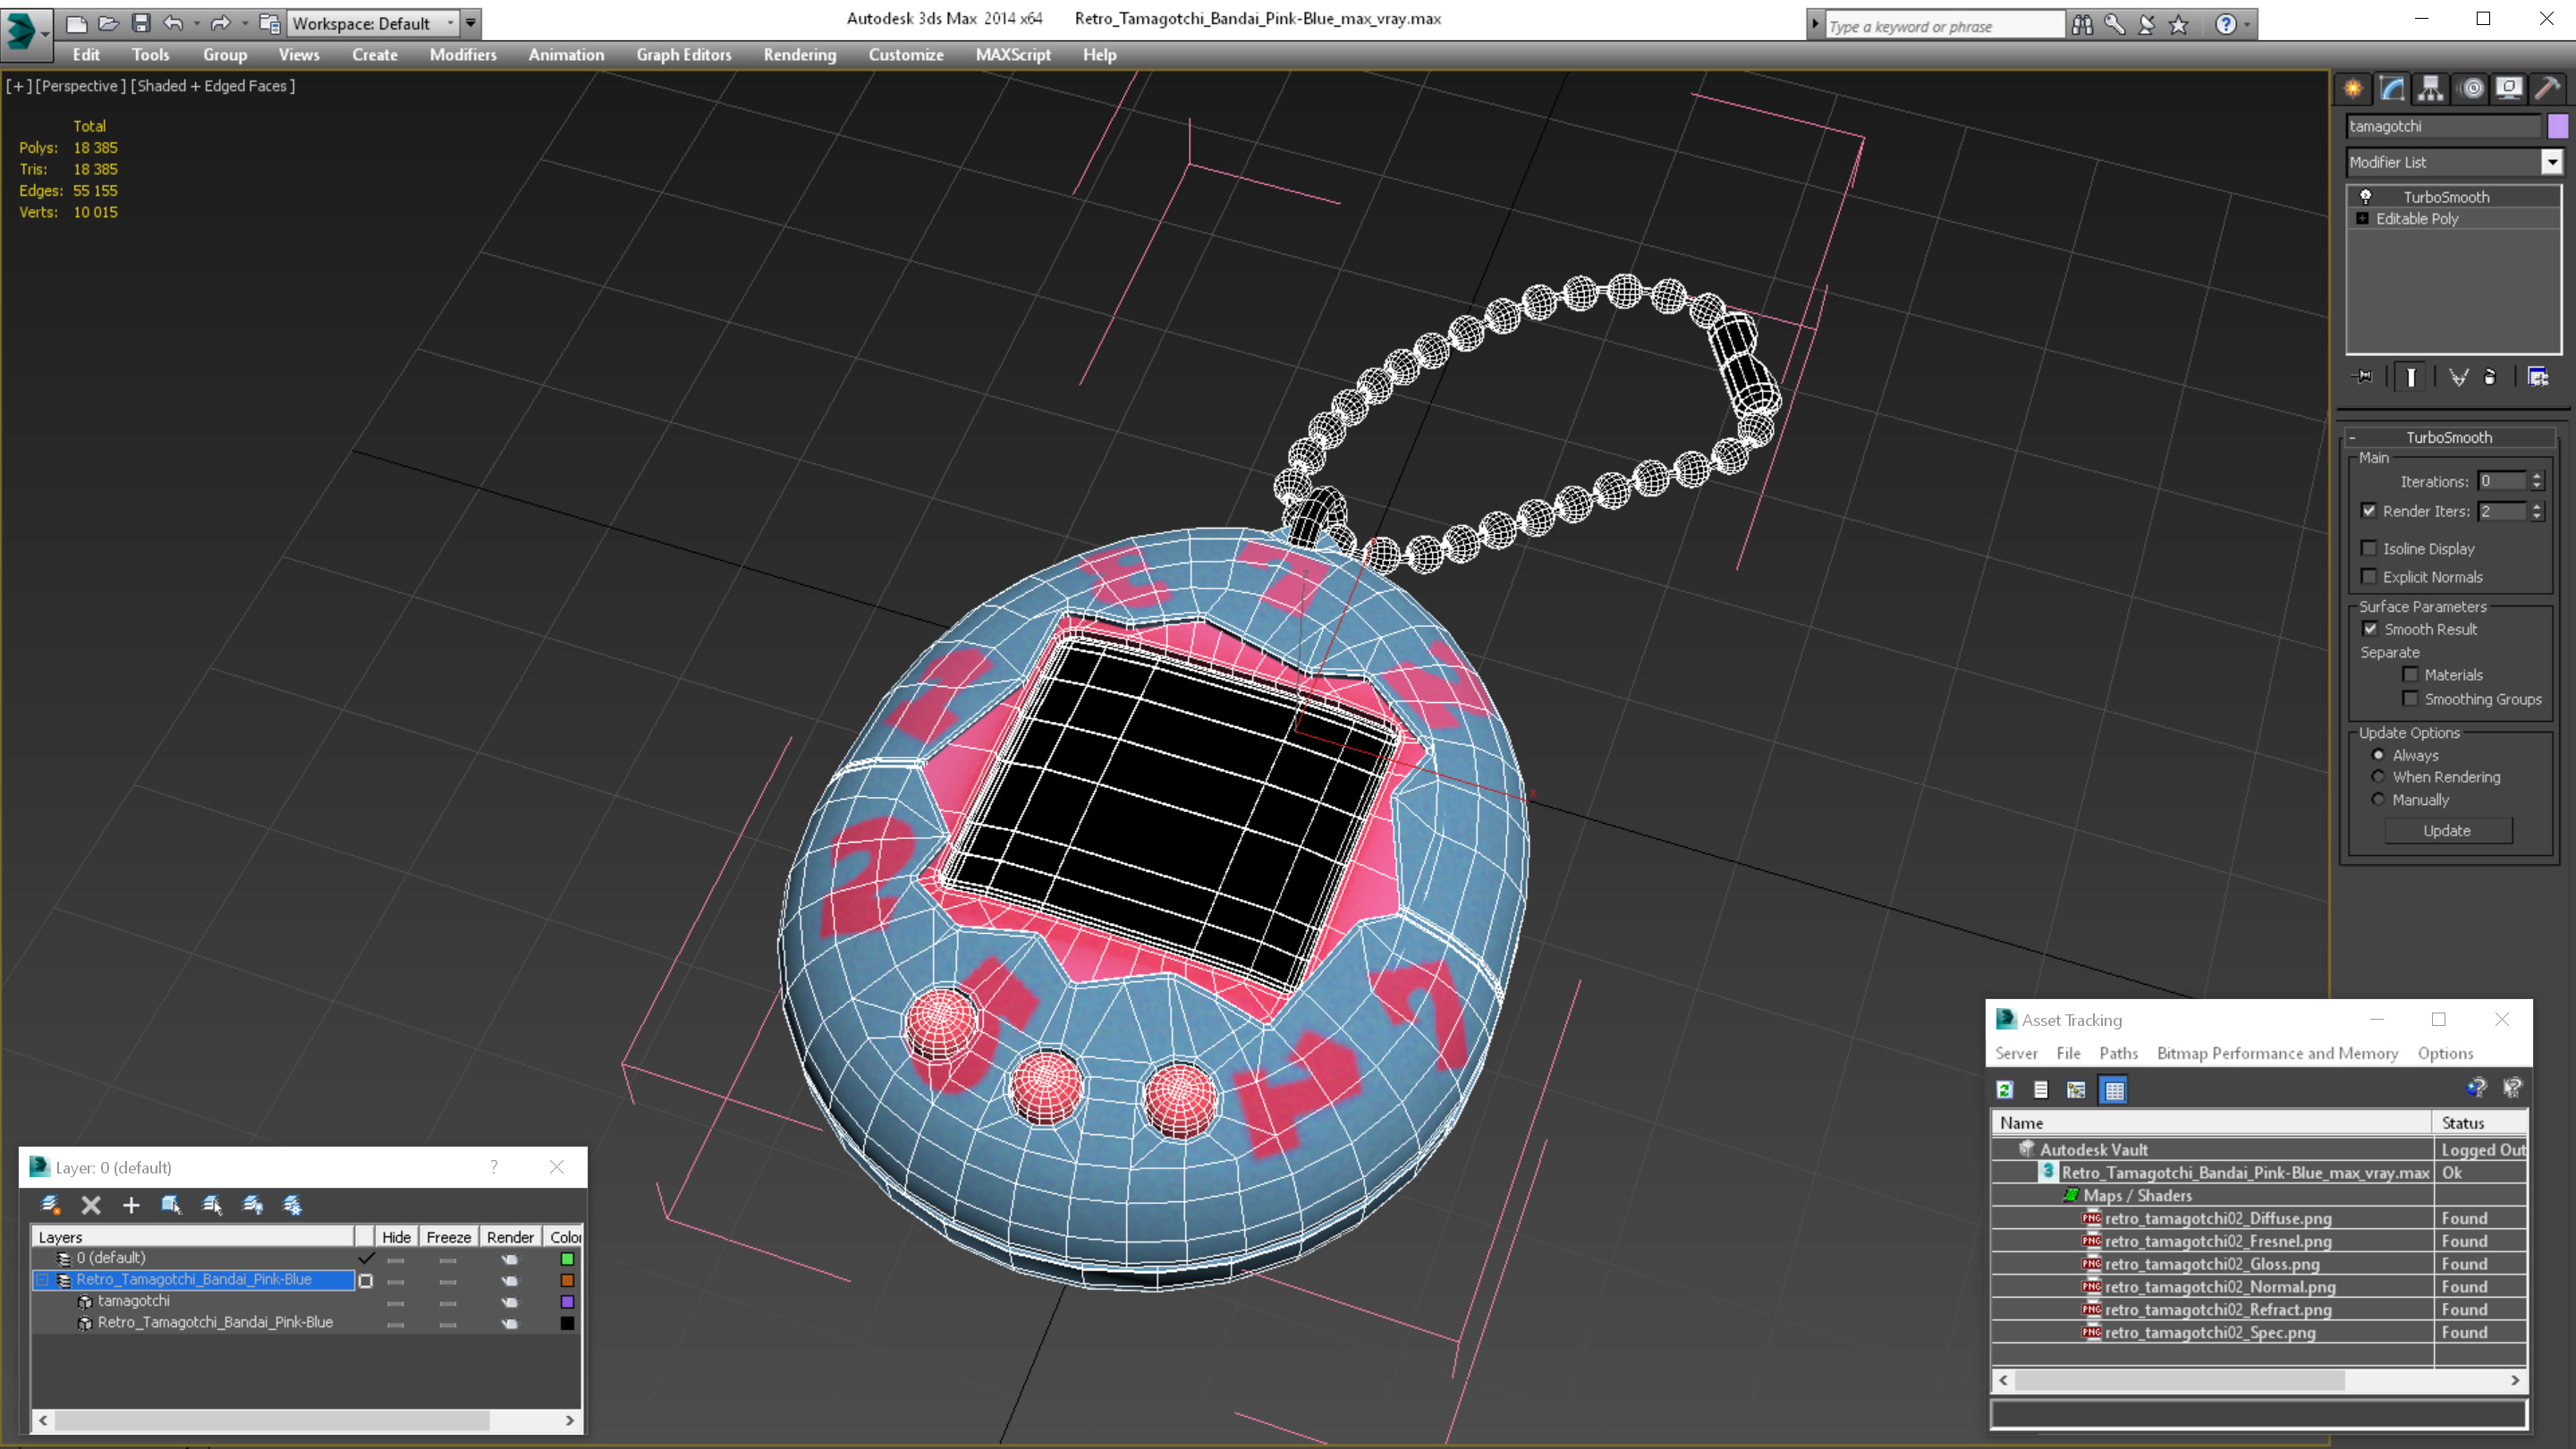Click the Shaded + Edged Faces viewport label
The width and height of the screenshot is (2576, 1449).
click(213, 86)
